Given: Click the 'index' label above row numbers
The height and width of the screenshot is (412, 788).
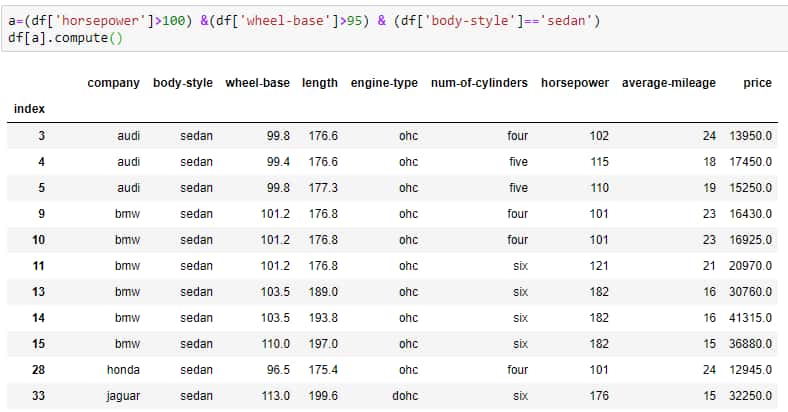Looking at the screenshot, I should [x=29, y=109].
